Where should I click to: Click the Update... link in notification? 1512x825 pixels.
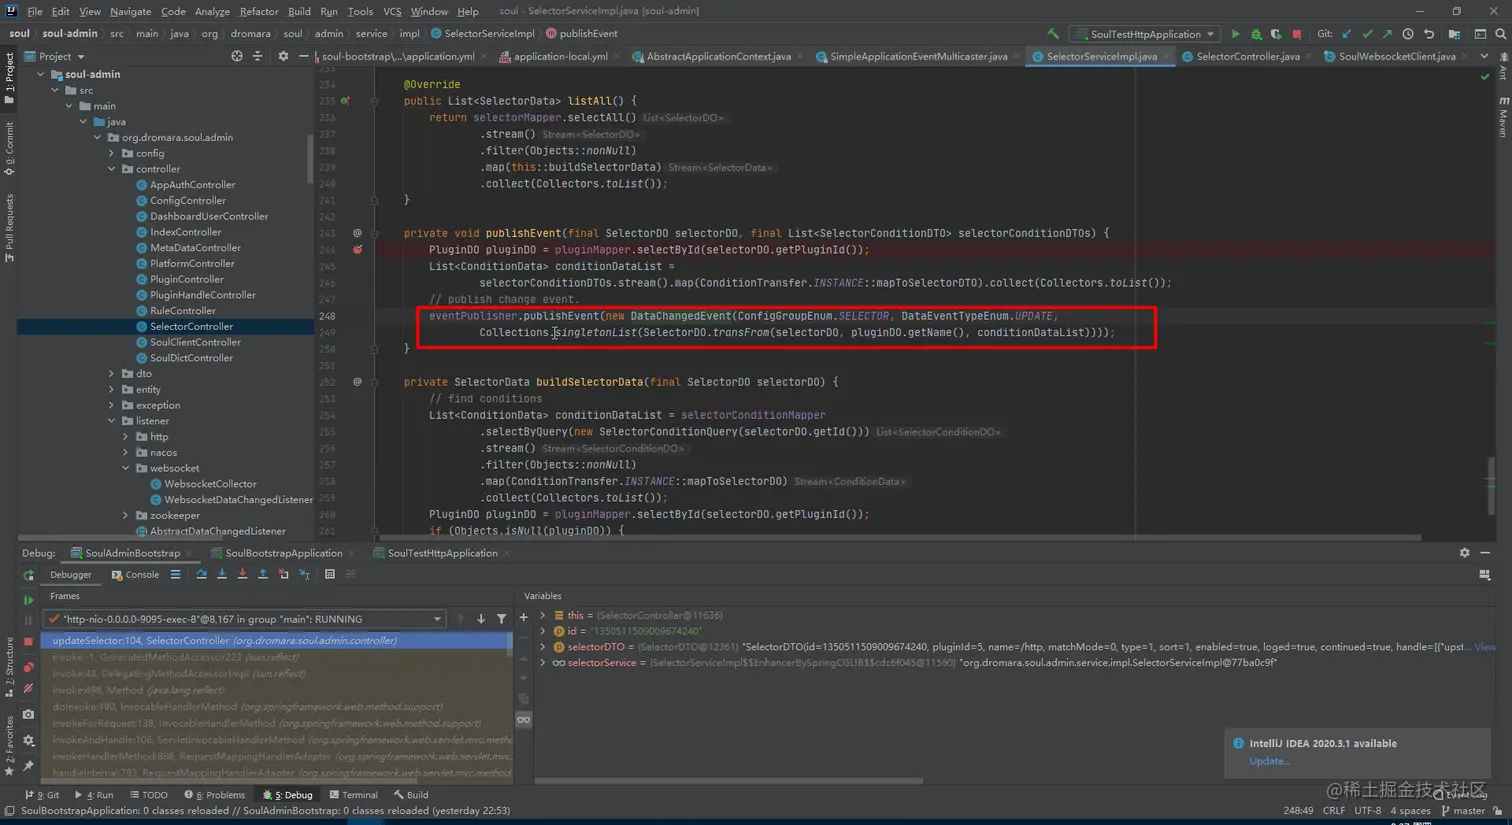pos(1269,761)
